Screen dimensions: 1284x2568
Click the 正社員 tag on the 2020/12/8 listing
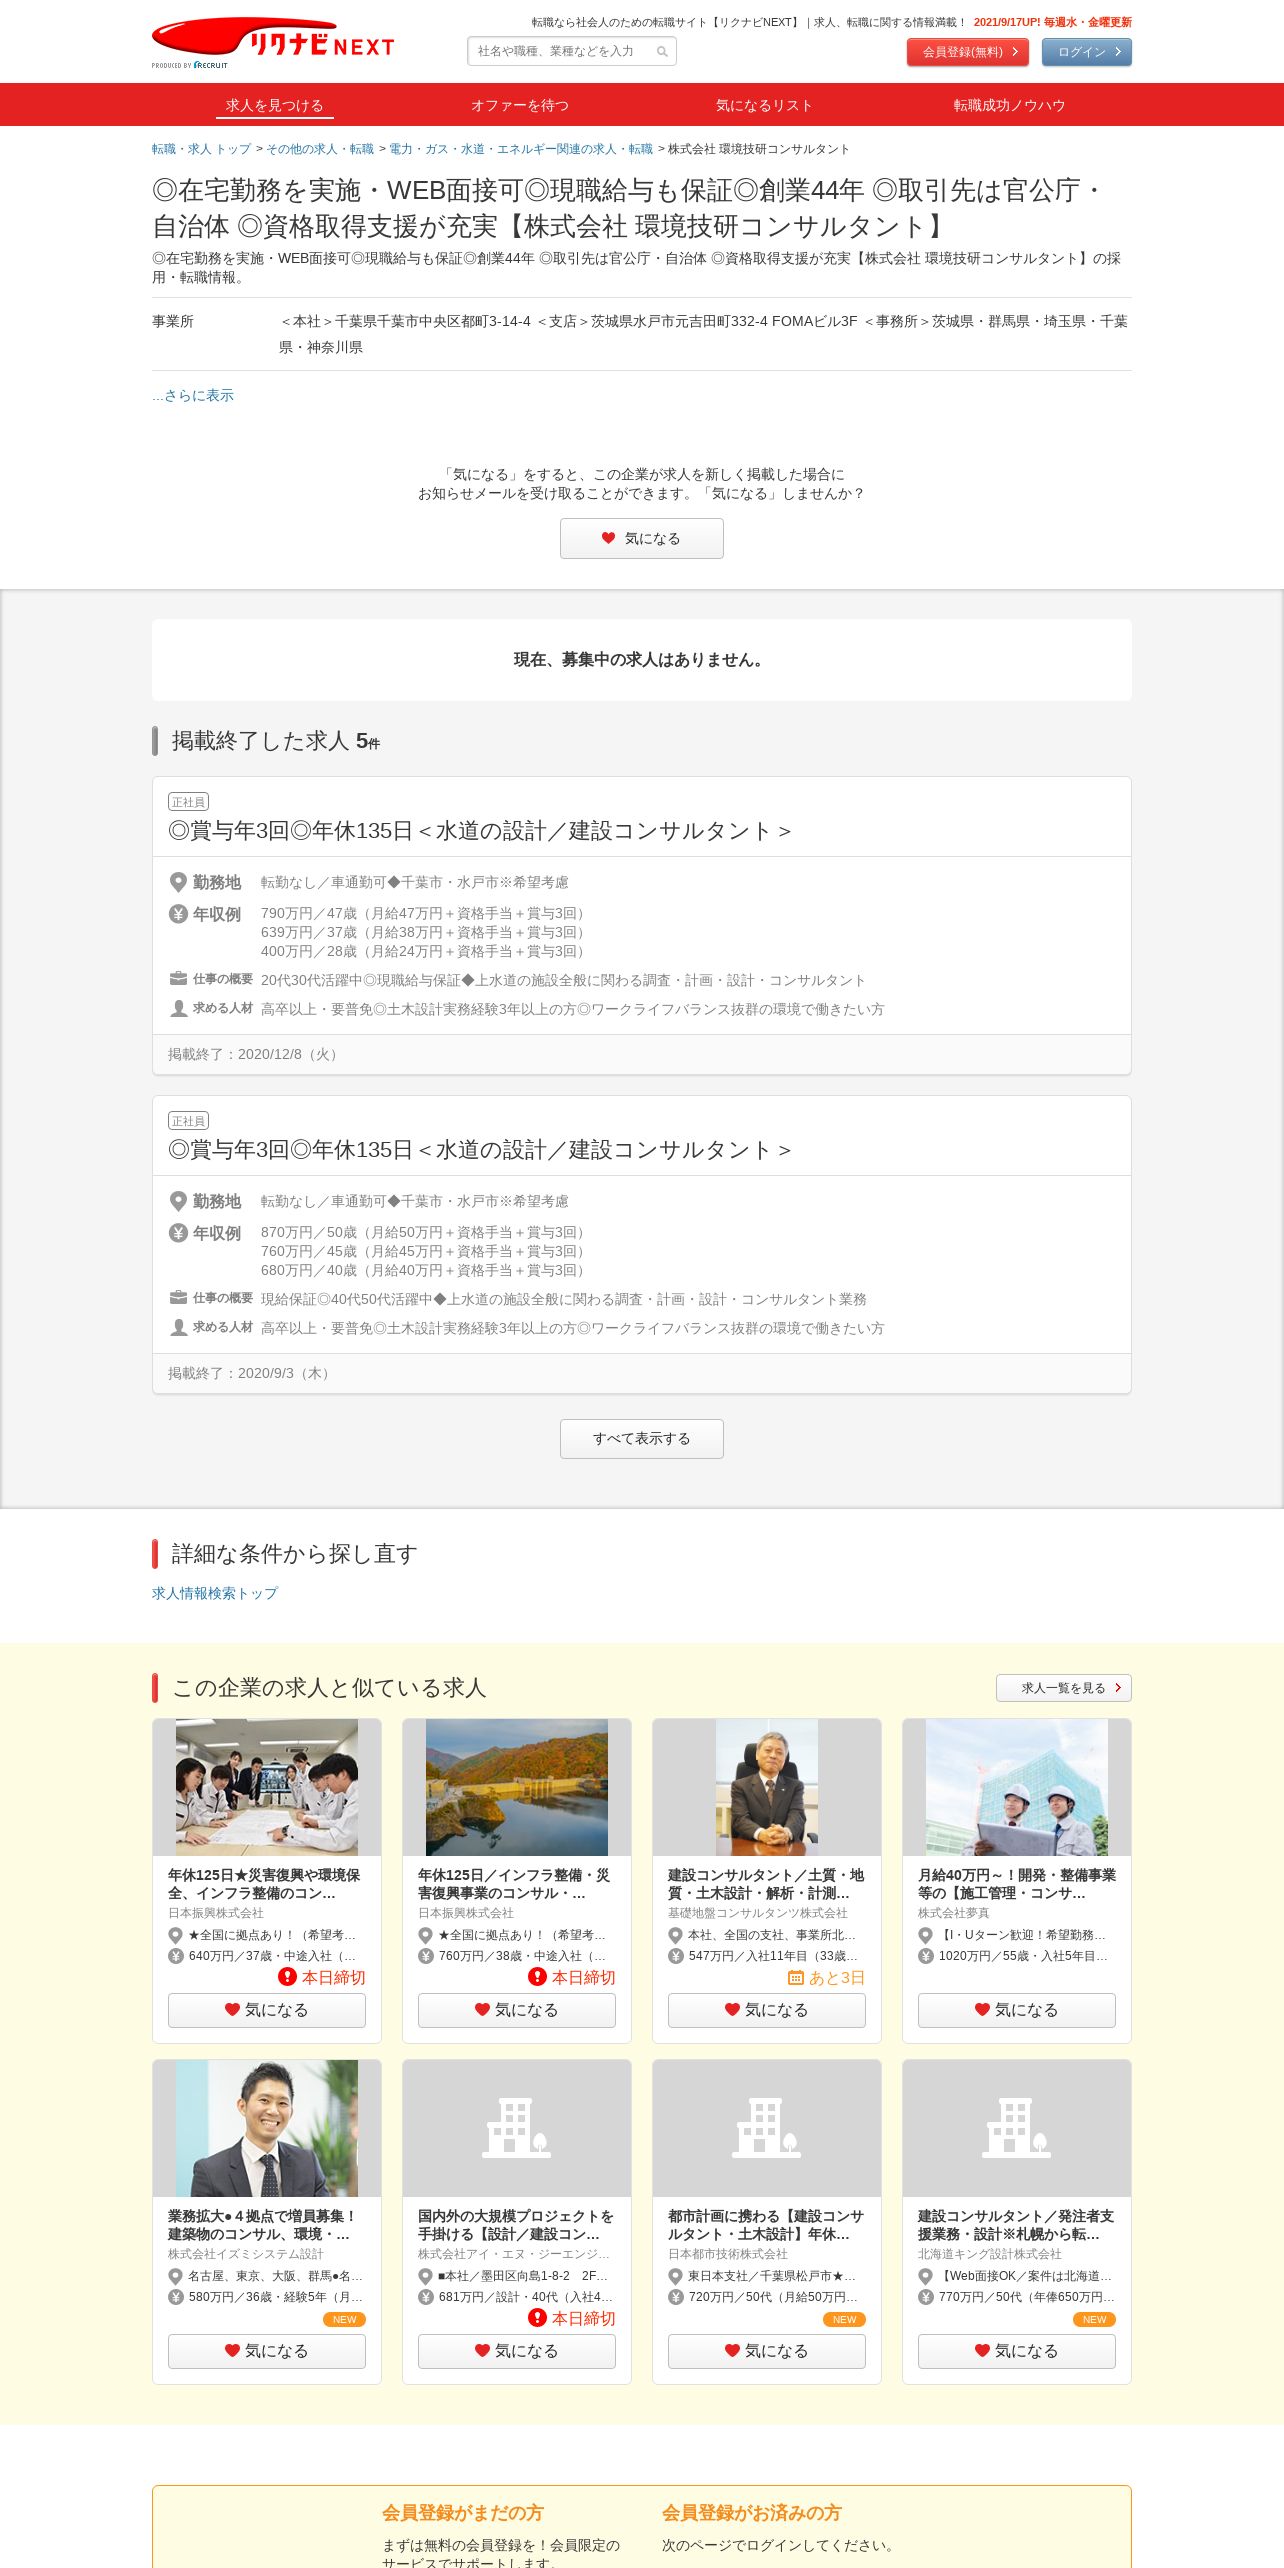tap(188, 802)
